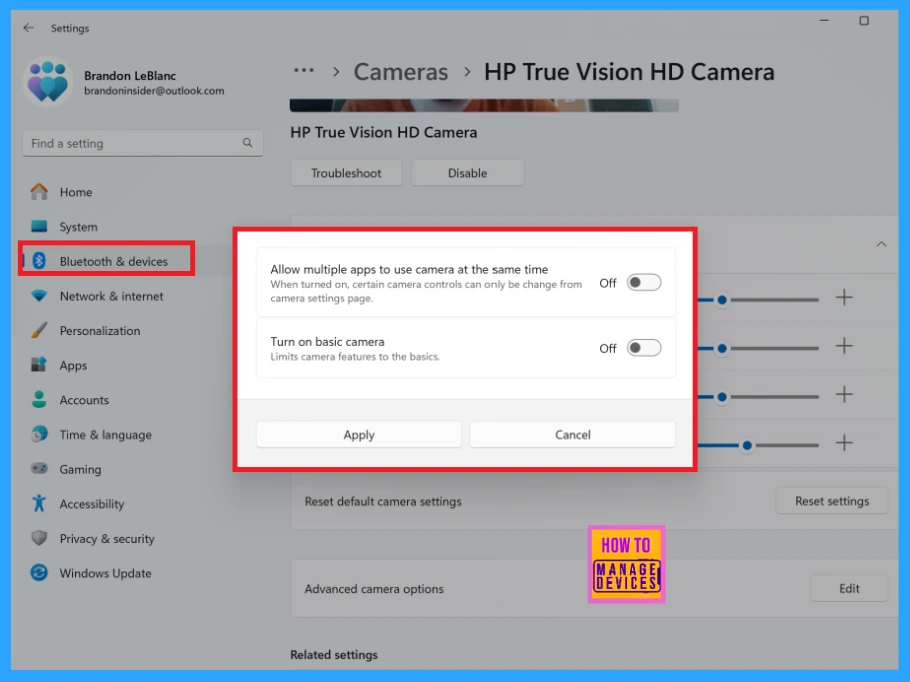Click the first camera slider thumb
The height and width of the screenshot is (682, 910).
[x=721, y=300]
